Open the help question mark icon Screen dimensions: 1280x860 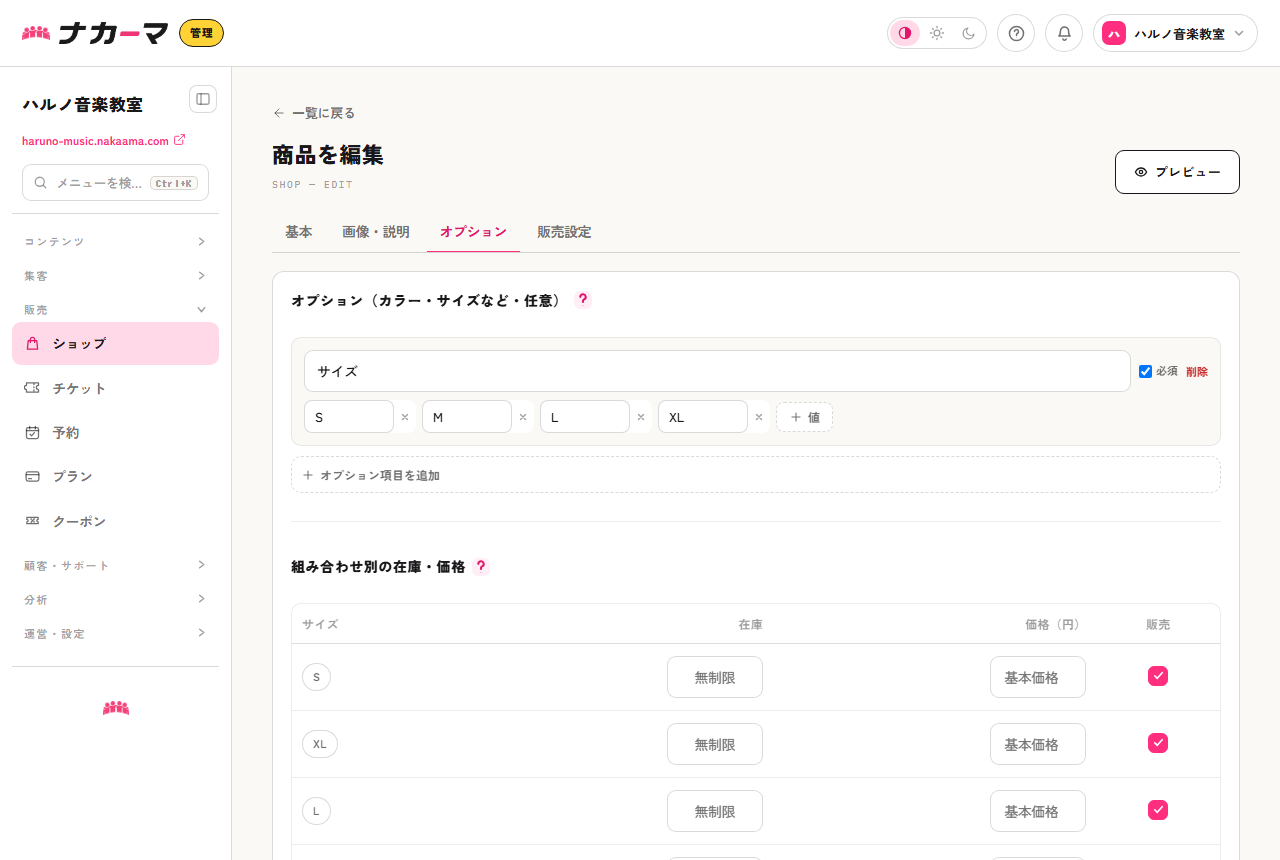click(x=1016, y=33)
